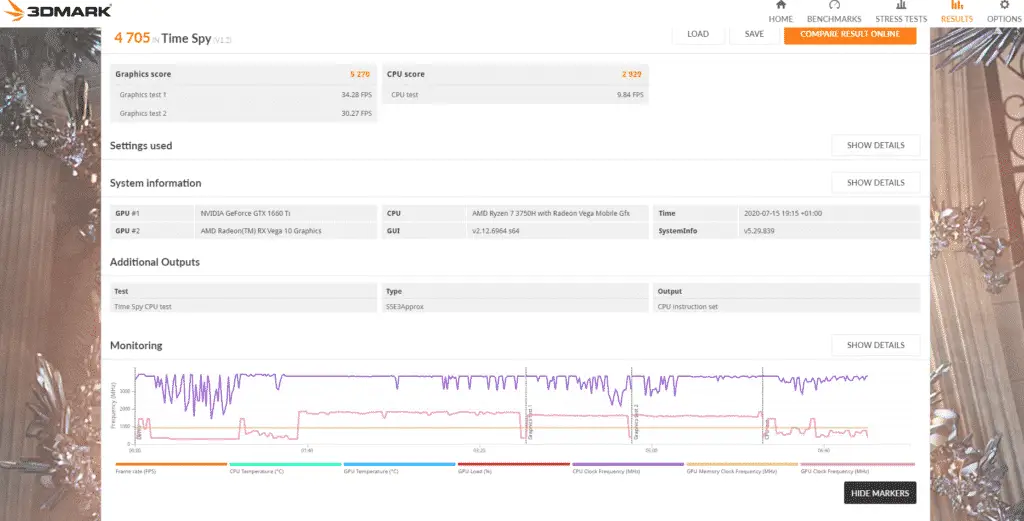Screen dimensions: 1024x521
Task: Click the CPU score value 2 929
Action: coord(632,74)
